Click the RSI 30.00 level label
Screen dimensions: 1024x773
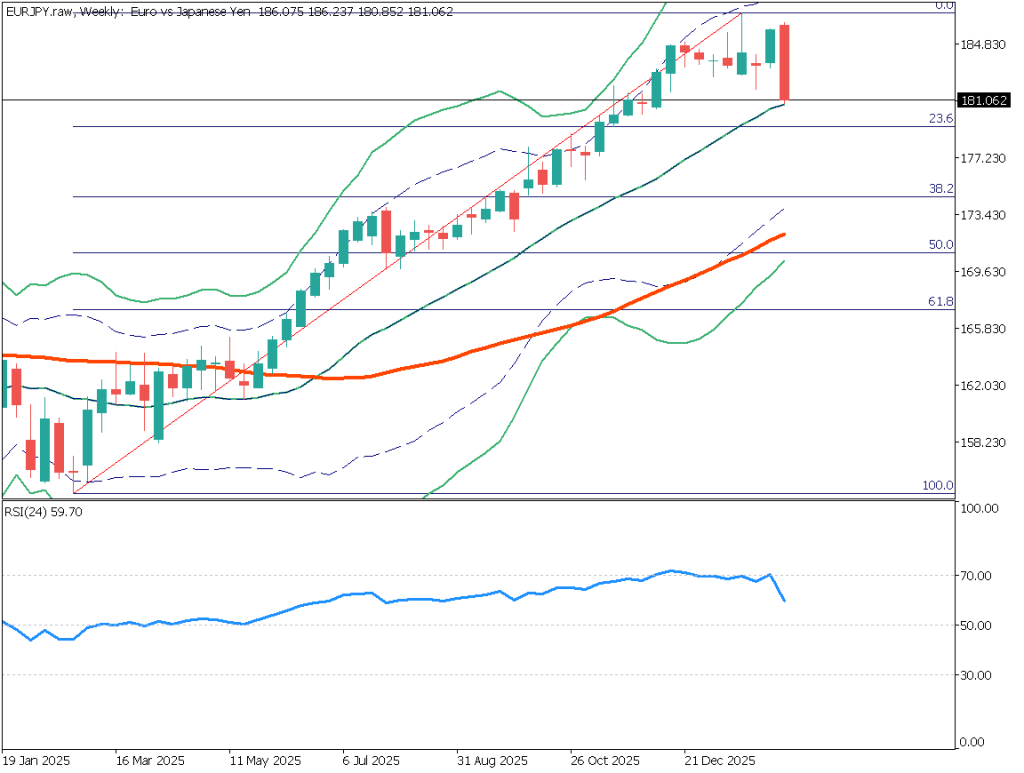coord(980,676)
